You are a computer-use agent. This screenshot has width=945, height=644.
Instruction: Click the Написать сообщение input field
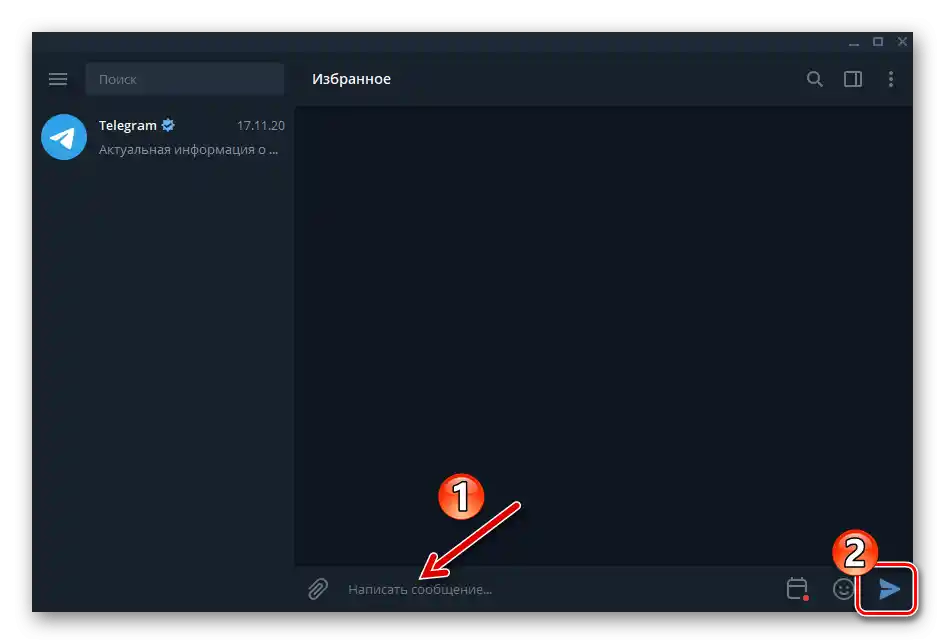tap(418, 589)
